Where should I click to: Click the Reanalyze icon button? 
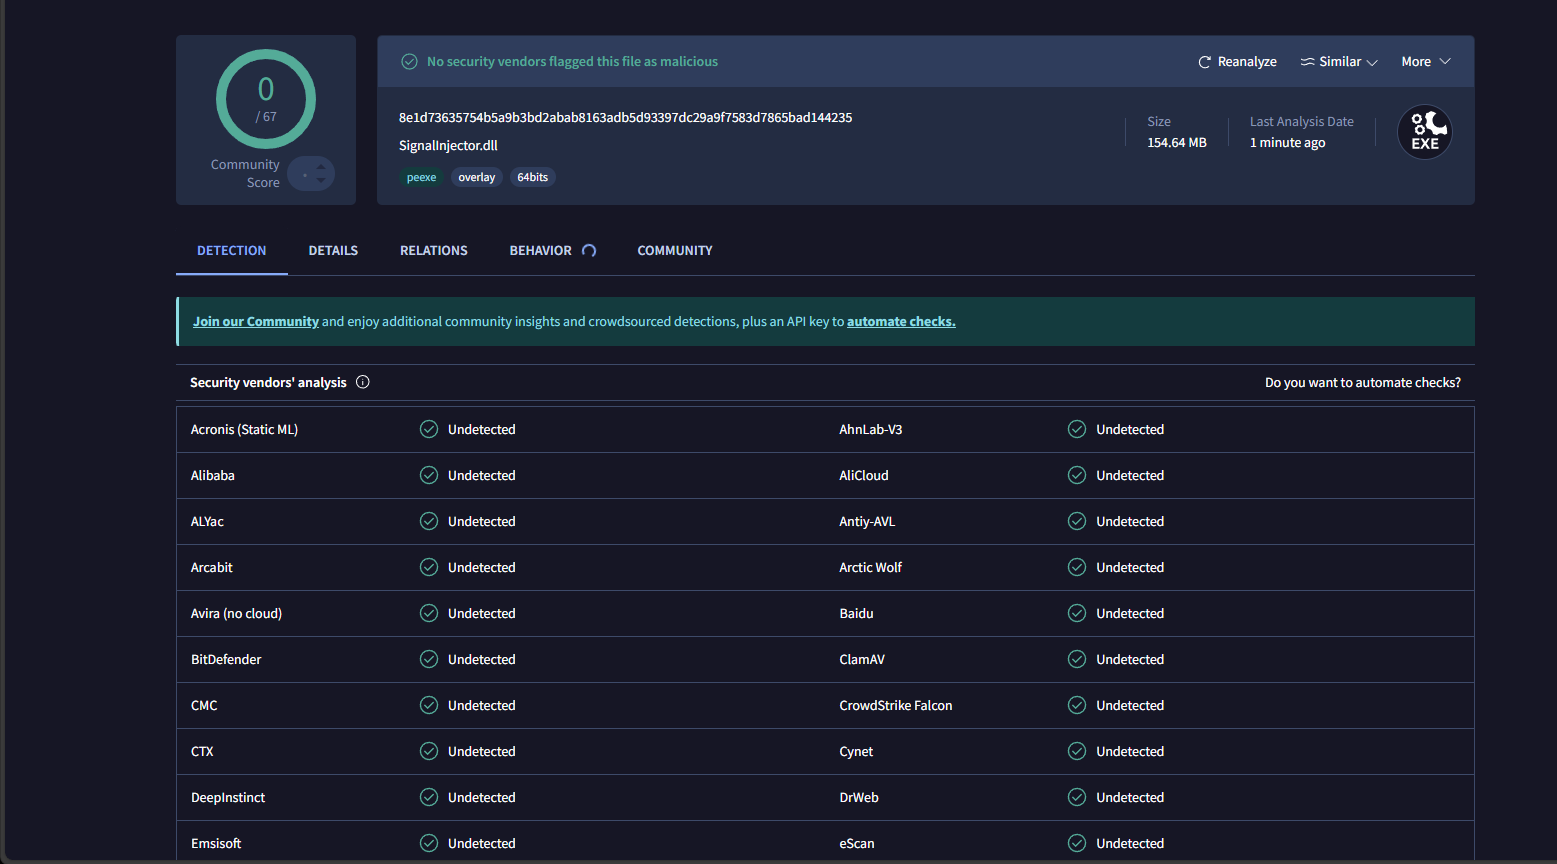pyautogui.click(x=1205, y=61)
